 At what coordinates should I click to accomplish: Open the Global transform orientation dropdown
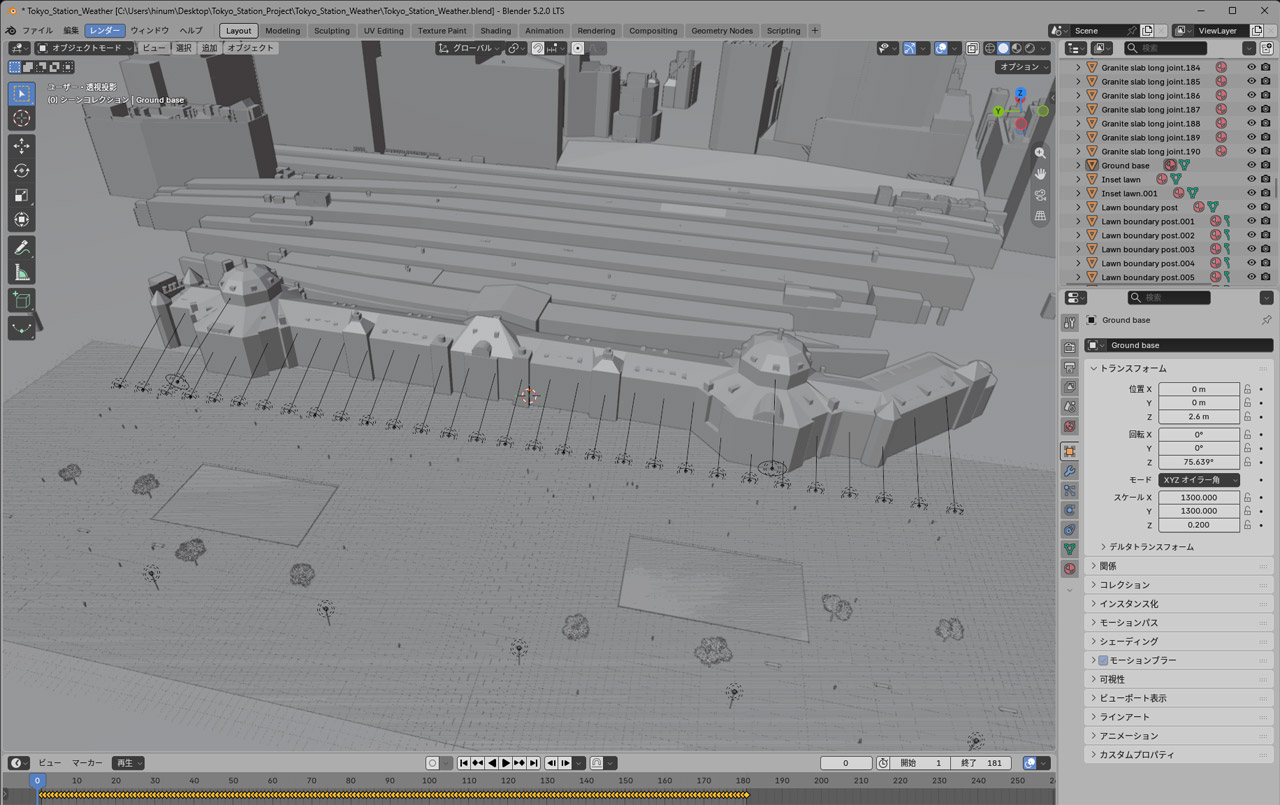tap(469, 48)
